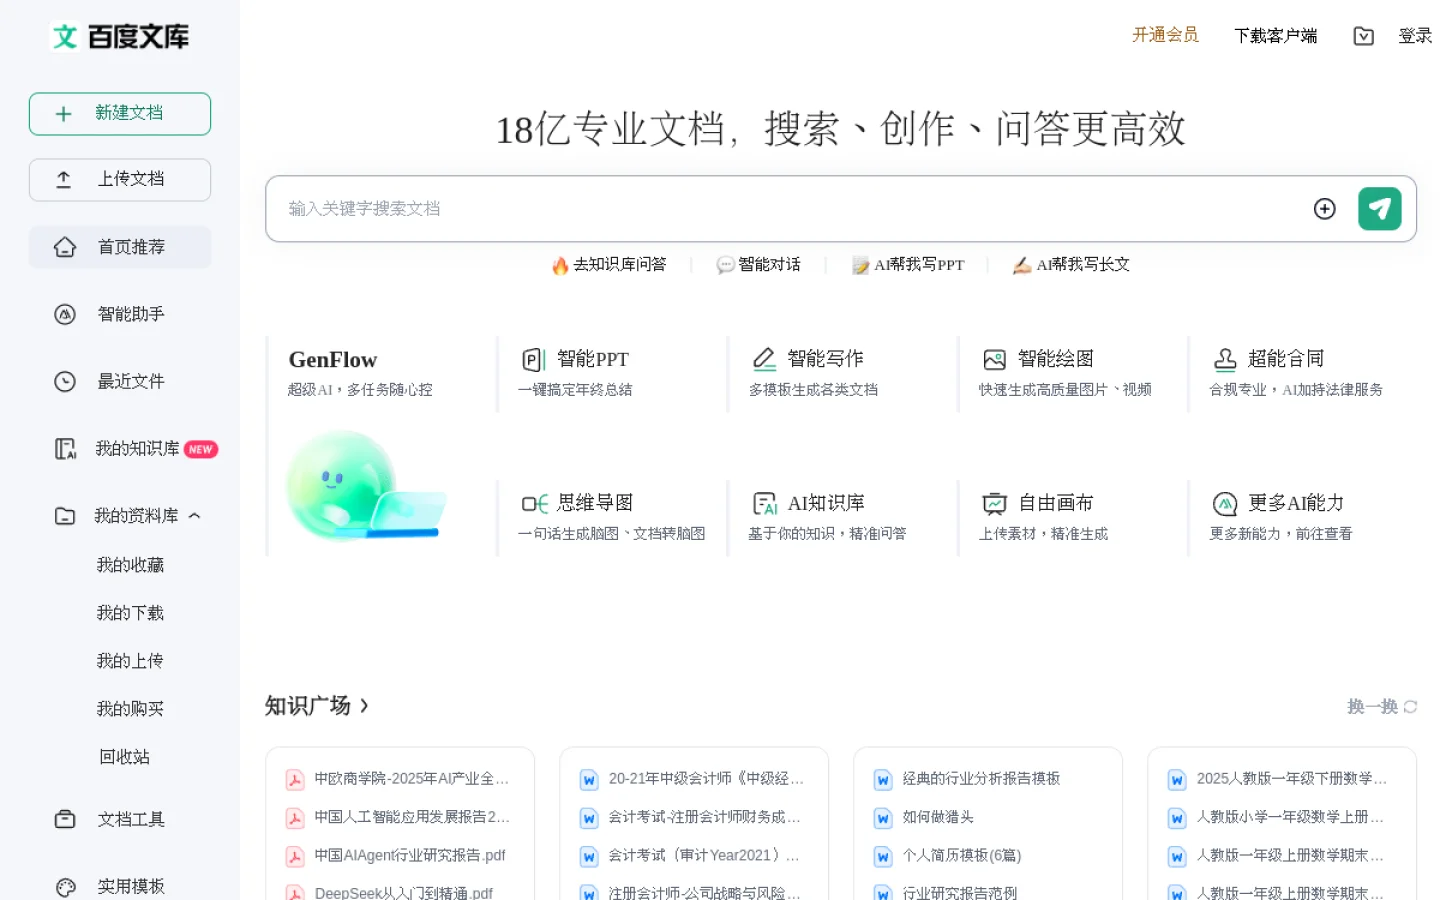1440x900 pixels.
Task: Click the 思维导图 mind map icon
Action: [x=535, y=503]
